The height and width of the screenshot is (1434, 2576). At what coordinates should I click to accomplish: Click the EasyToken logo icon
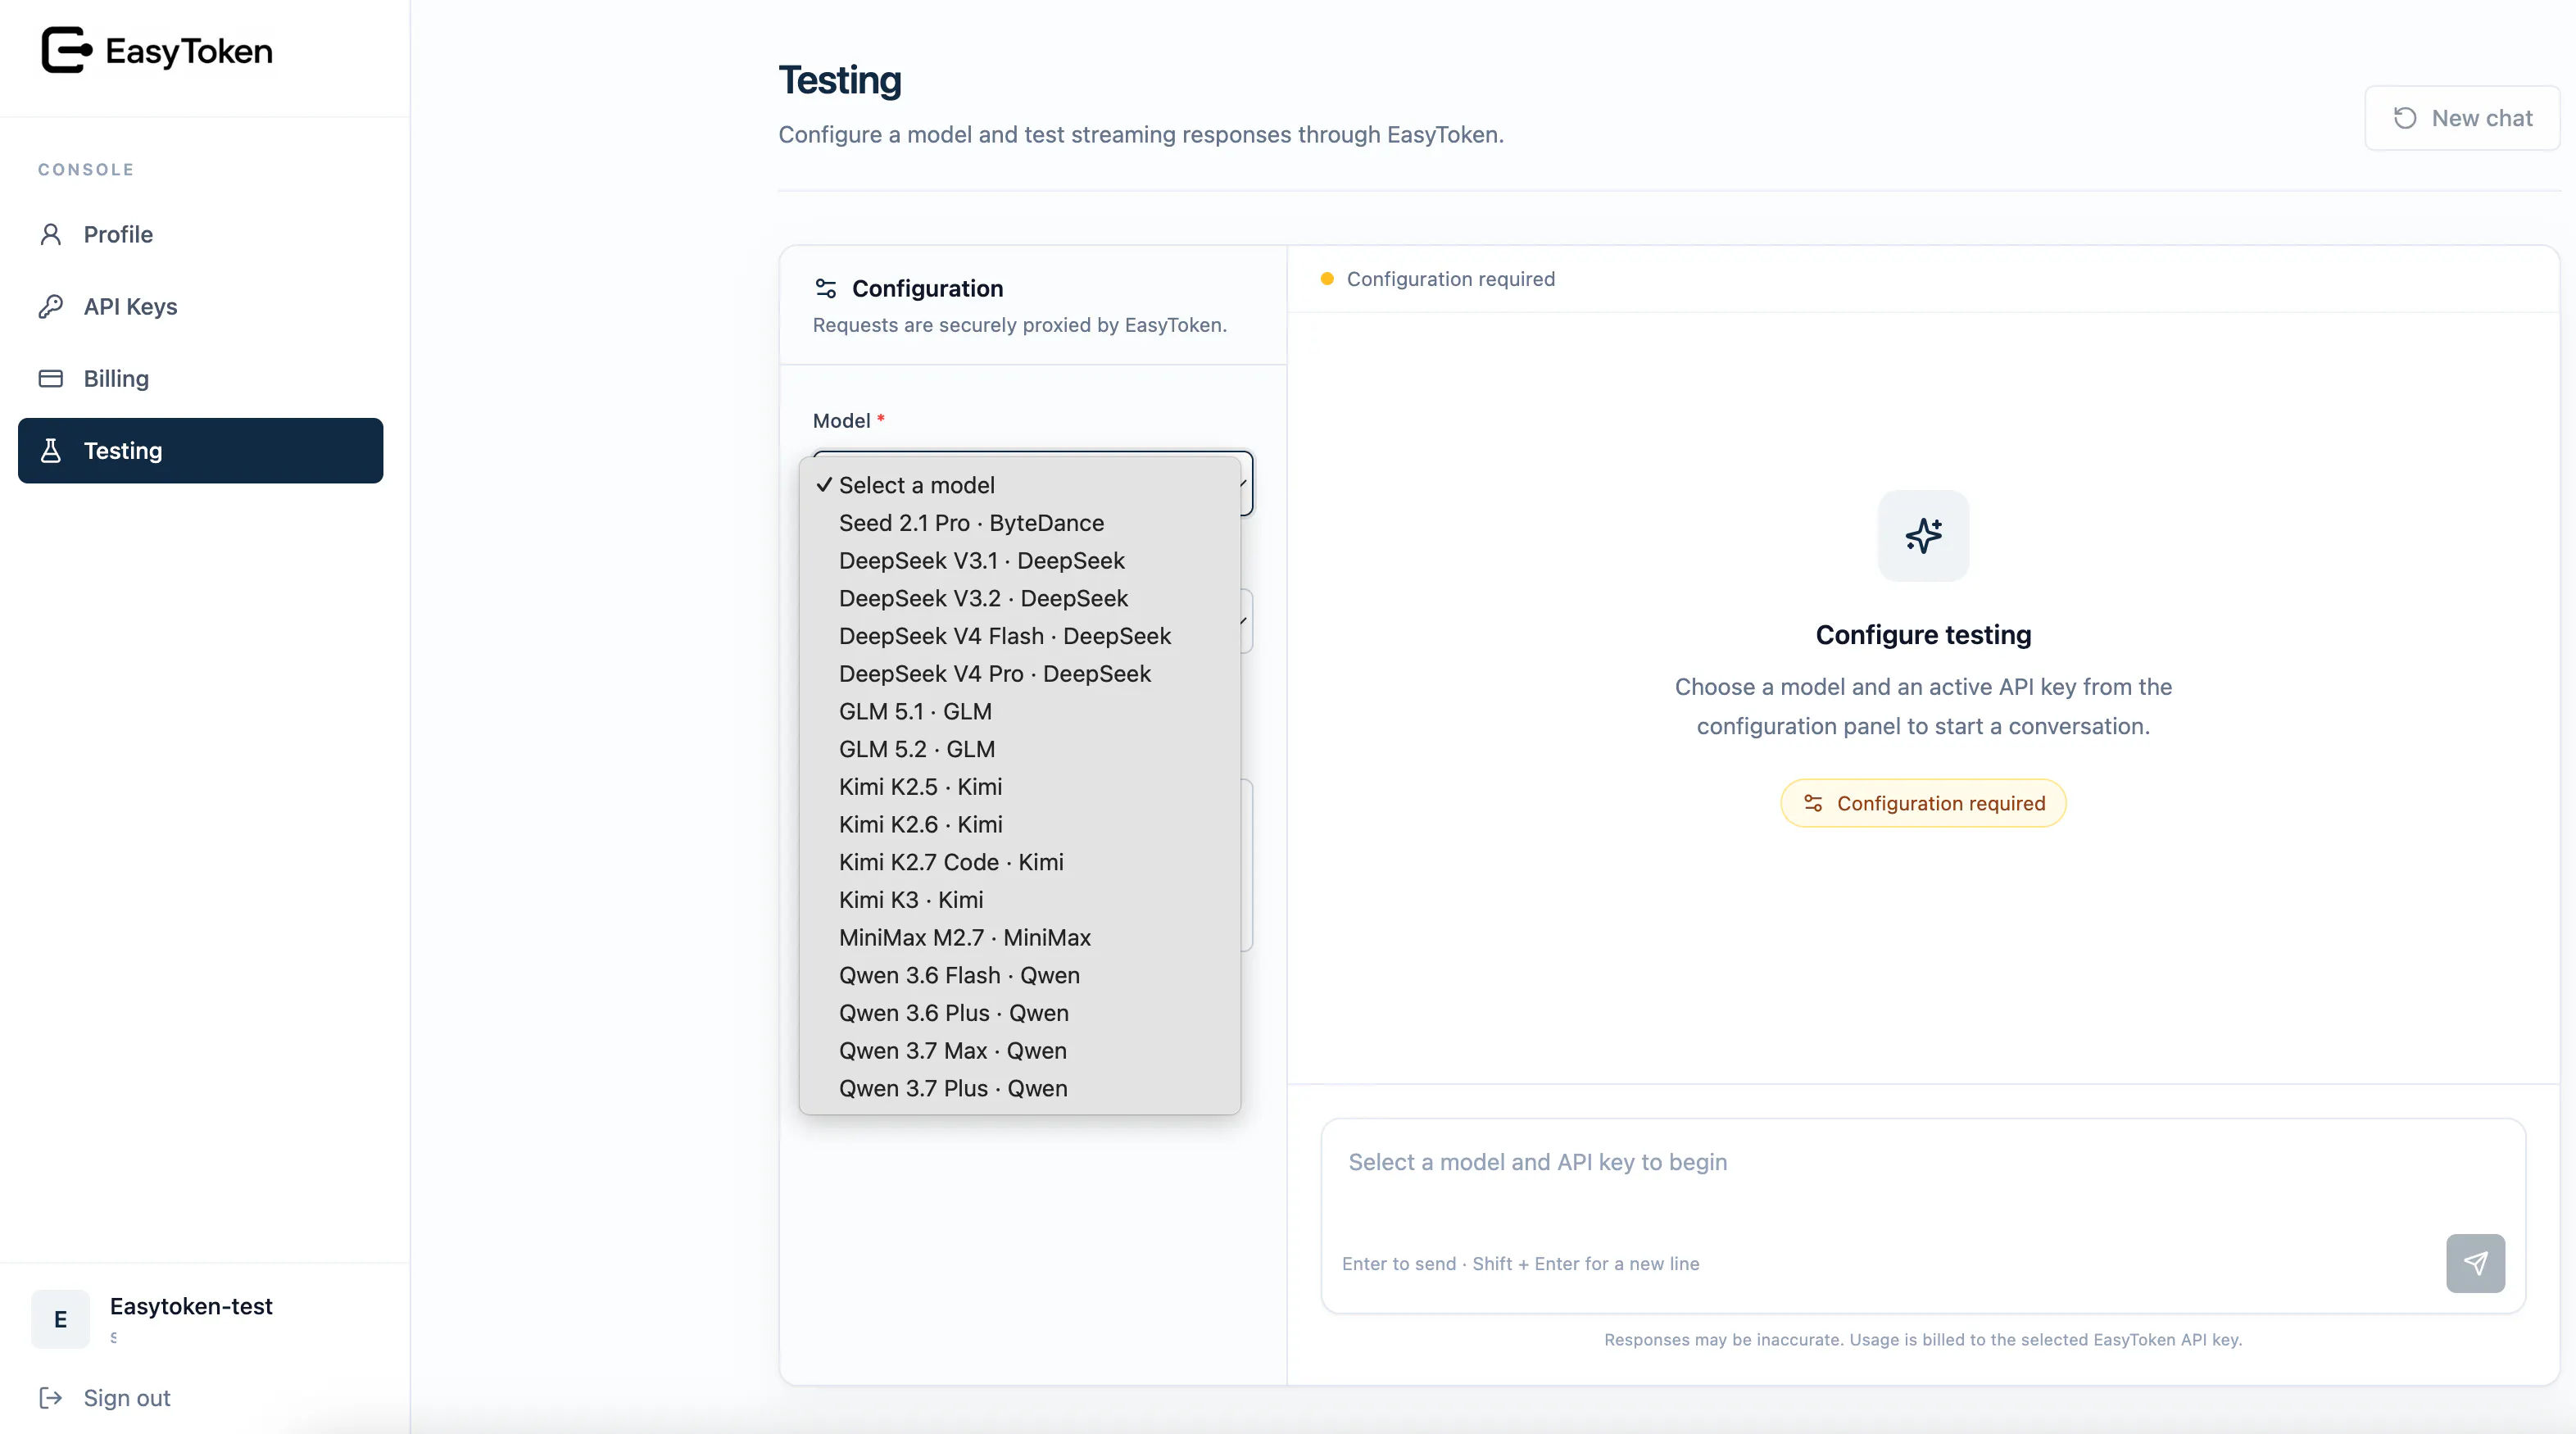[66, 50]
